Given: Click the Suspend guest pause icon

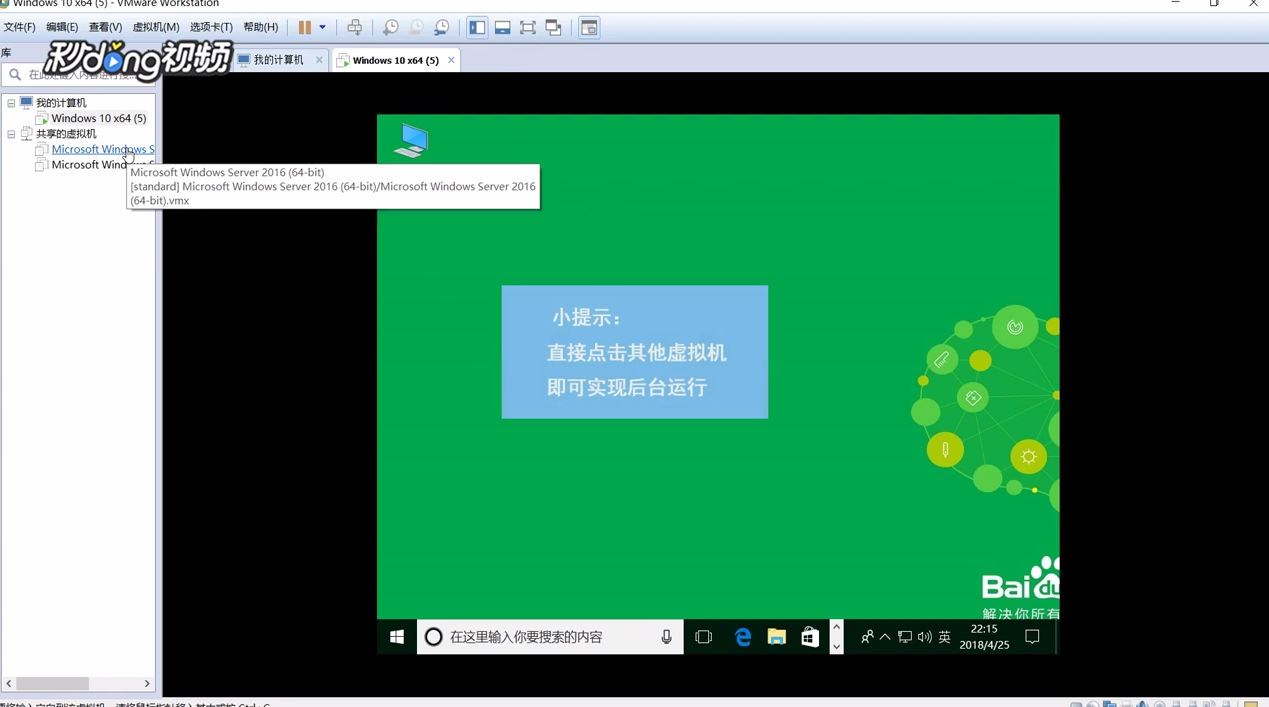Looking at the screenshot, I should (305, 27).
